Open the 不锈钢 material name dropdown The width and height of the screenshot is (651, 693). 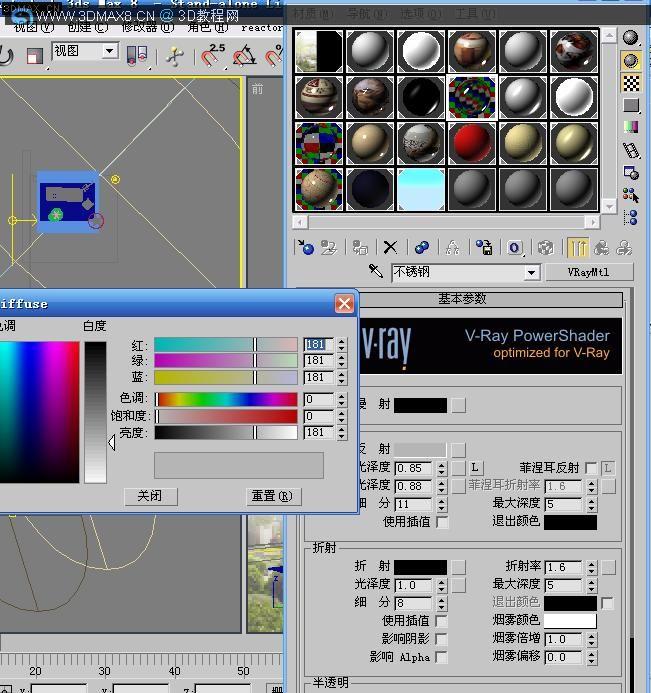pyautogui.click(x=532, y=273)
